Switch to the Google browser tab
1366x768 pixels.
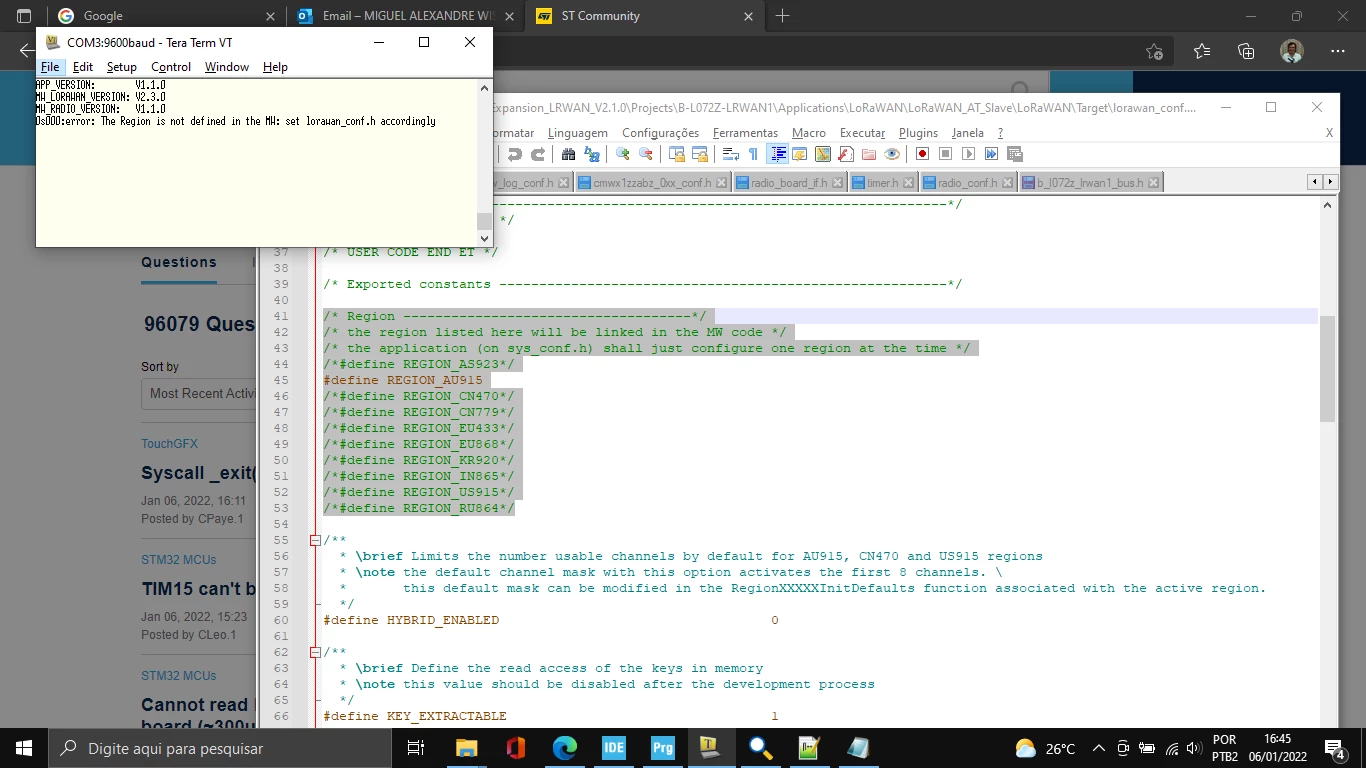pos(166,16)
